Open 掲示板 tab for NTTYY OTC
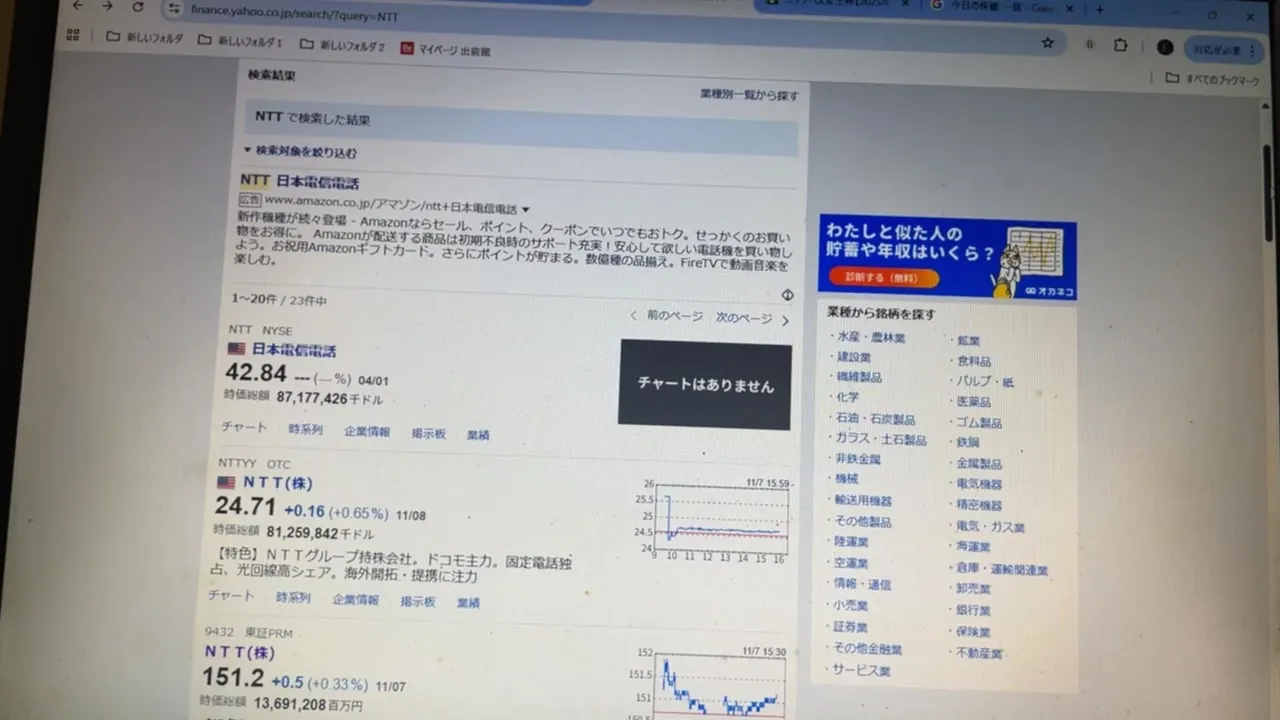Viewport: 1280px width, 720px height. pyautogui.click(x=417, y=602)
